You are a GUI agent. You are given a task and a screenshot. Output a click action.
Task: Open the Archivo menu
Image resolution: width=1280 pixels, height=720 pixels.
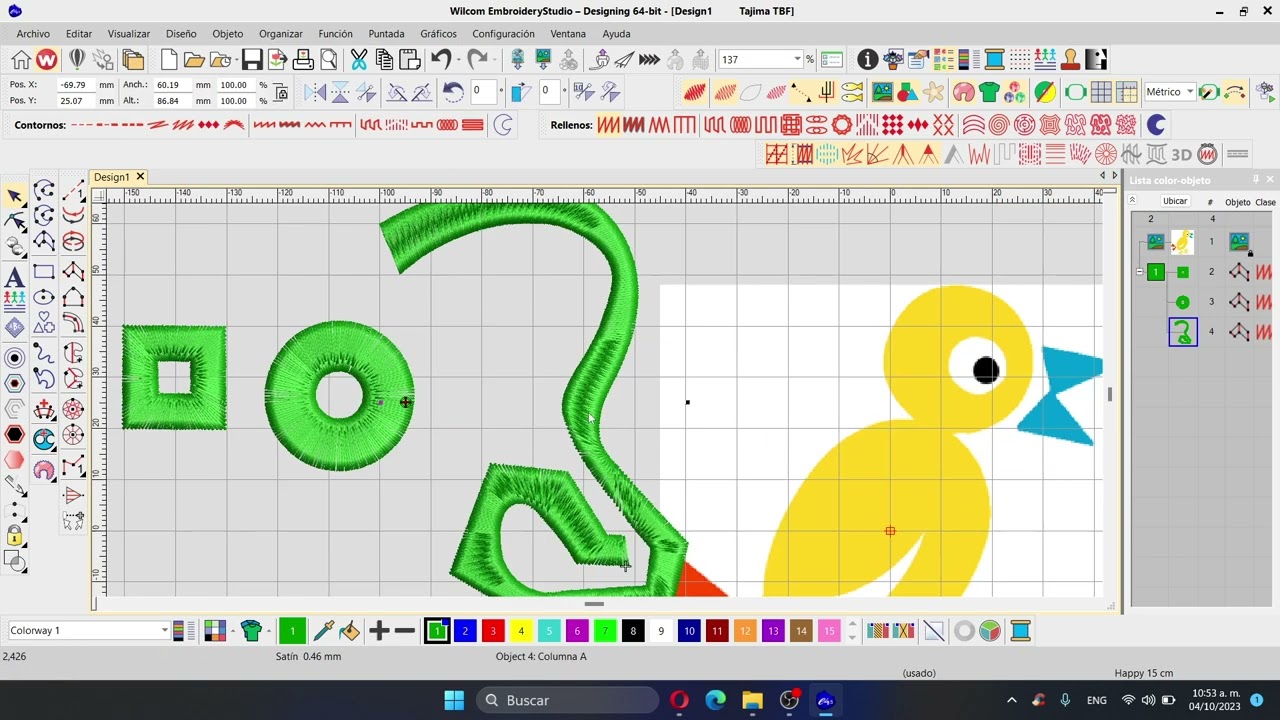(x=33, y=34)
